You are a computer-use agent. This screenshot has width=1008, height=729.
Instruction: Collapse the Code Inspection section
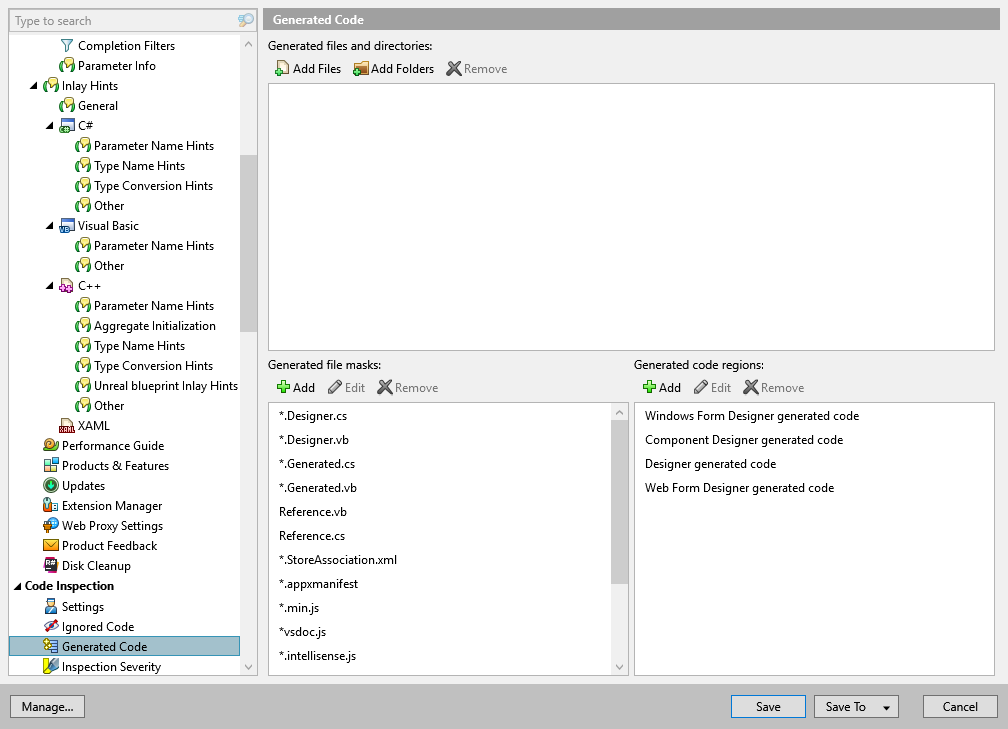[17, 587]
